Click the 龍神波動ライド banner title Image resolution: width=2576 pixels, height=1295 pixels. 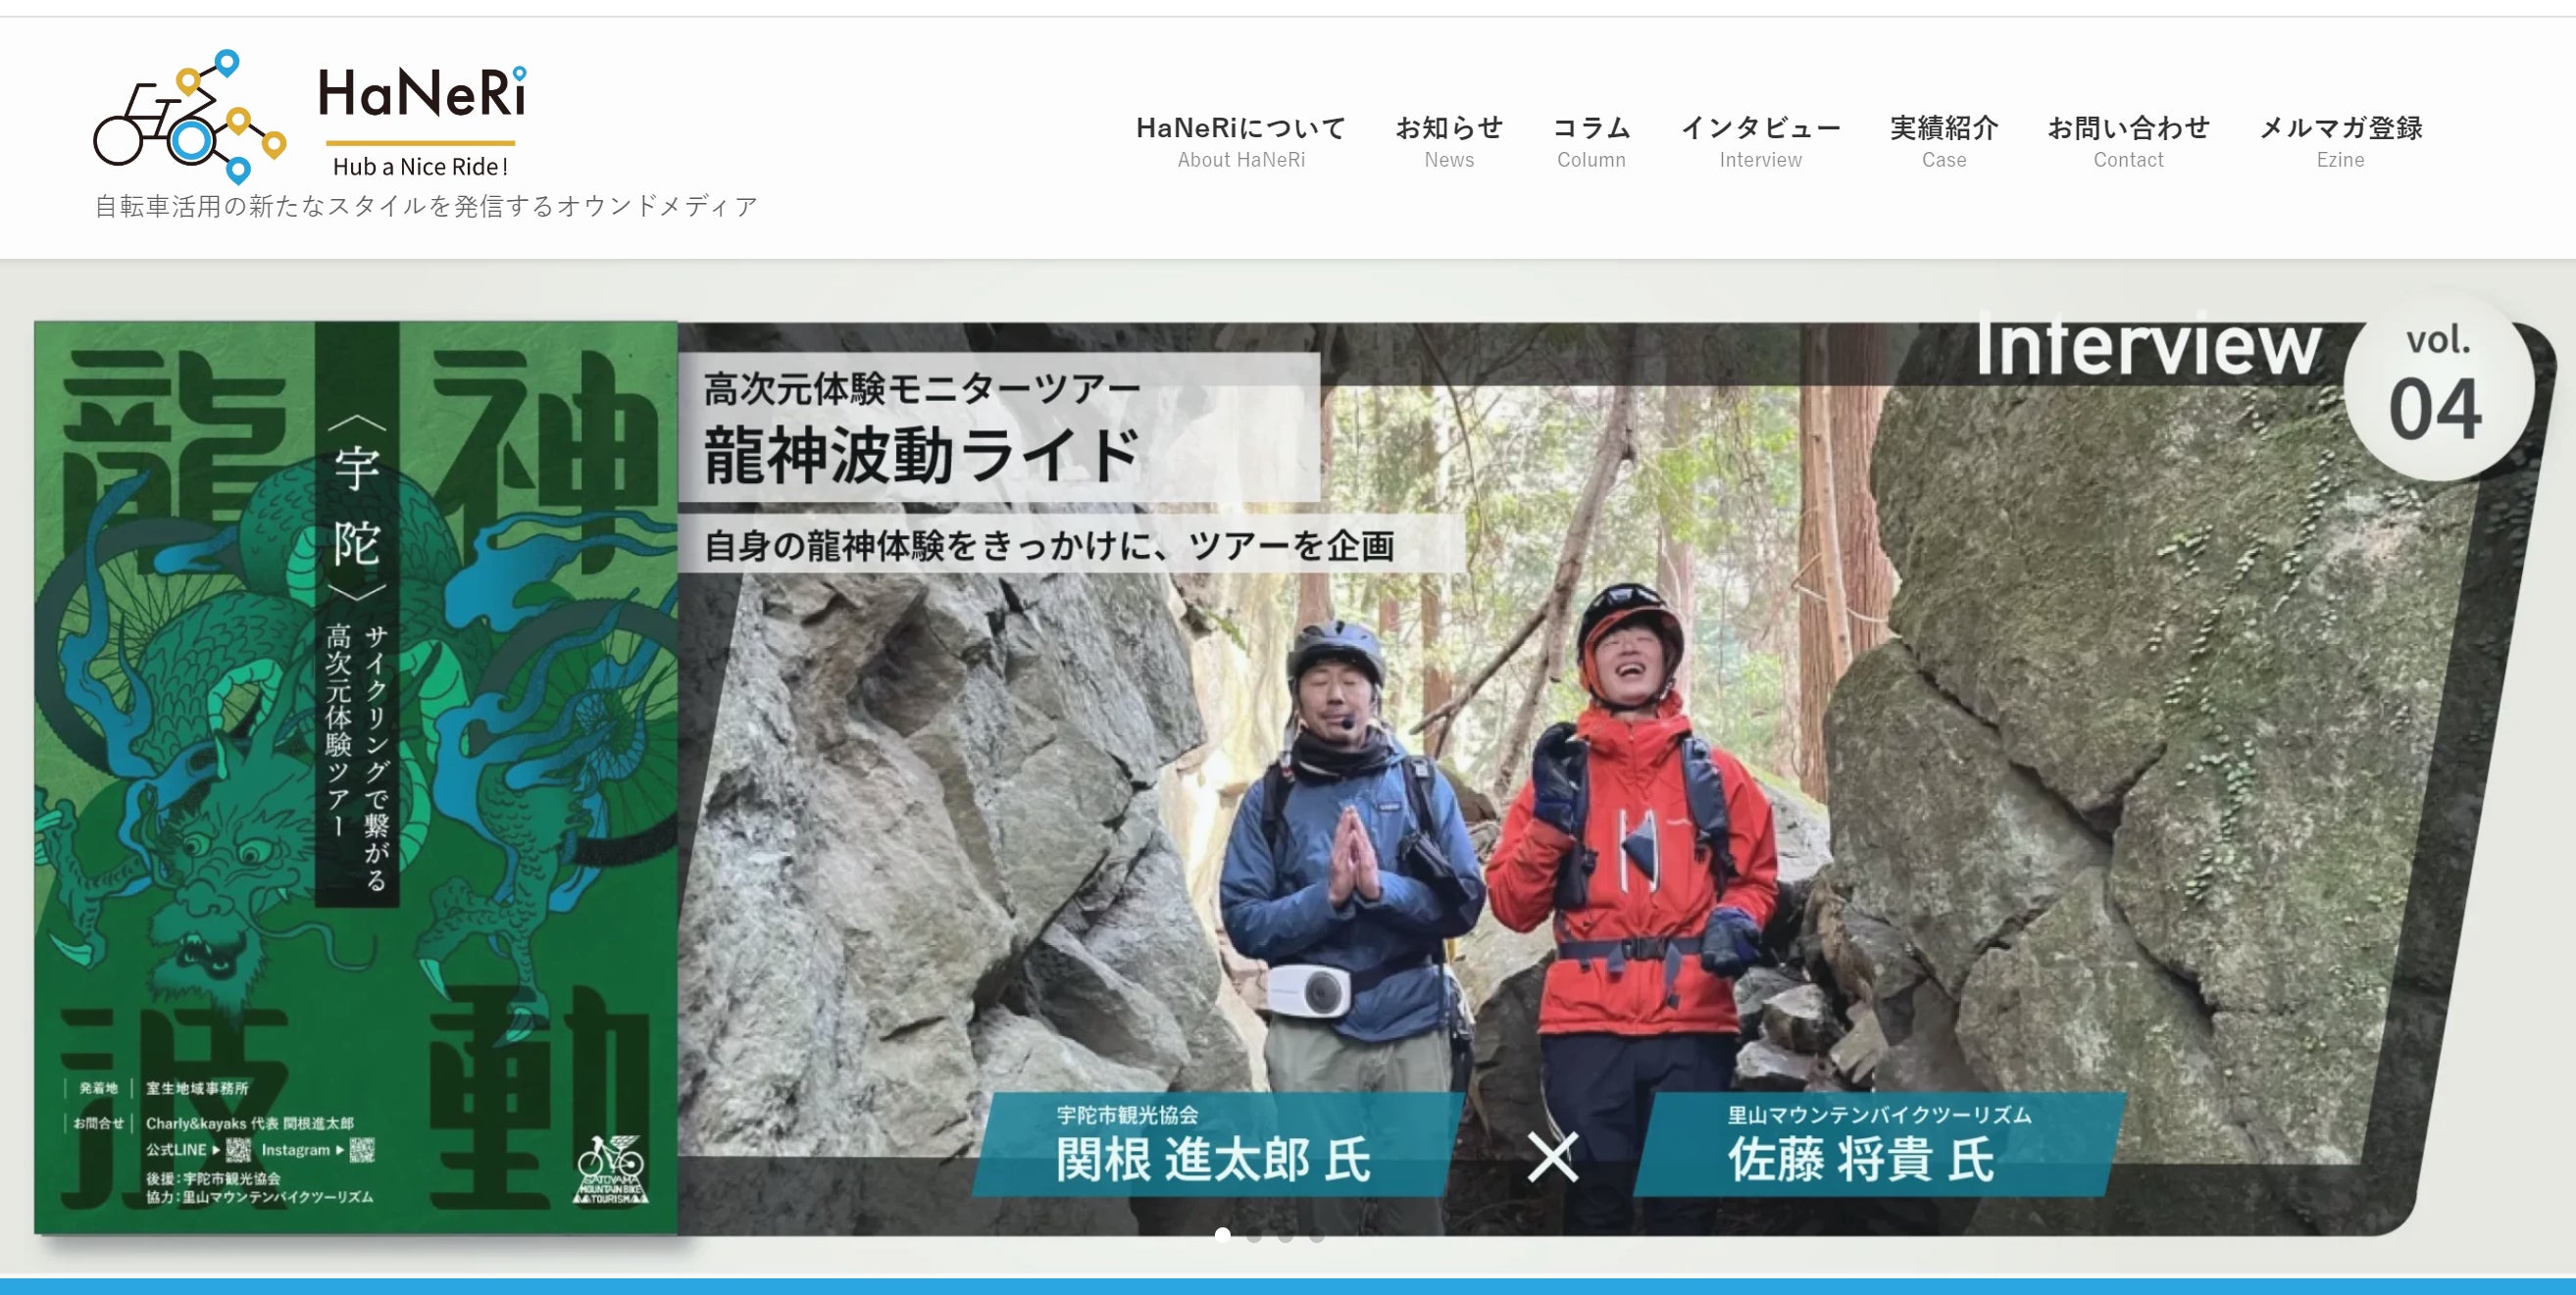(x=922, y=456)
